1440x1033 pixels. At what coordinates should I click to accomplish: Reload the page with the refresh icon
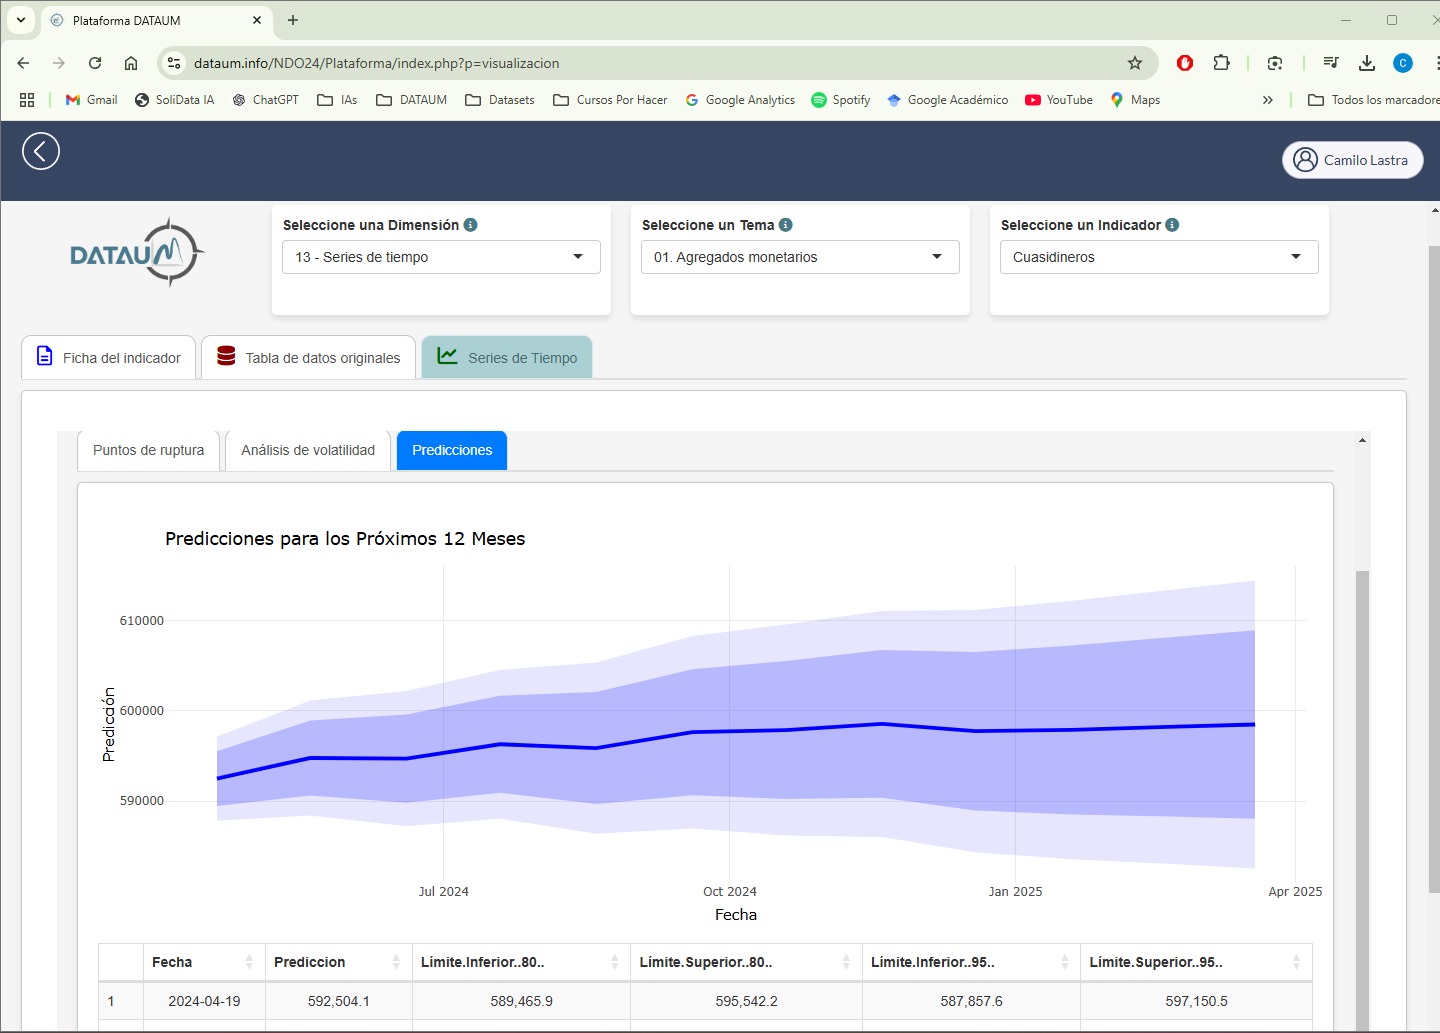coord(95,63)
